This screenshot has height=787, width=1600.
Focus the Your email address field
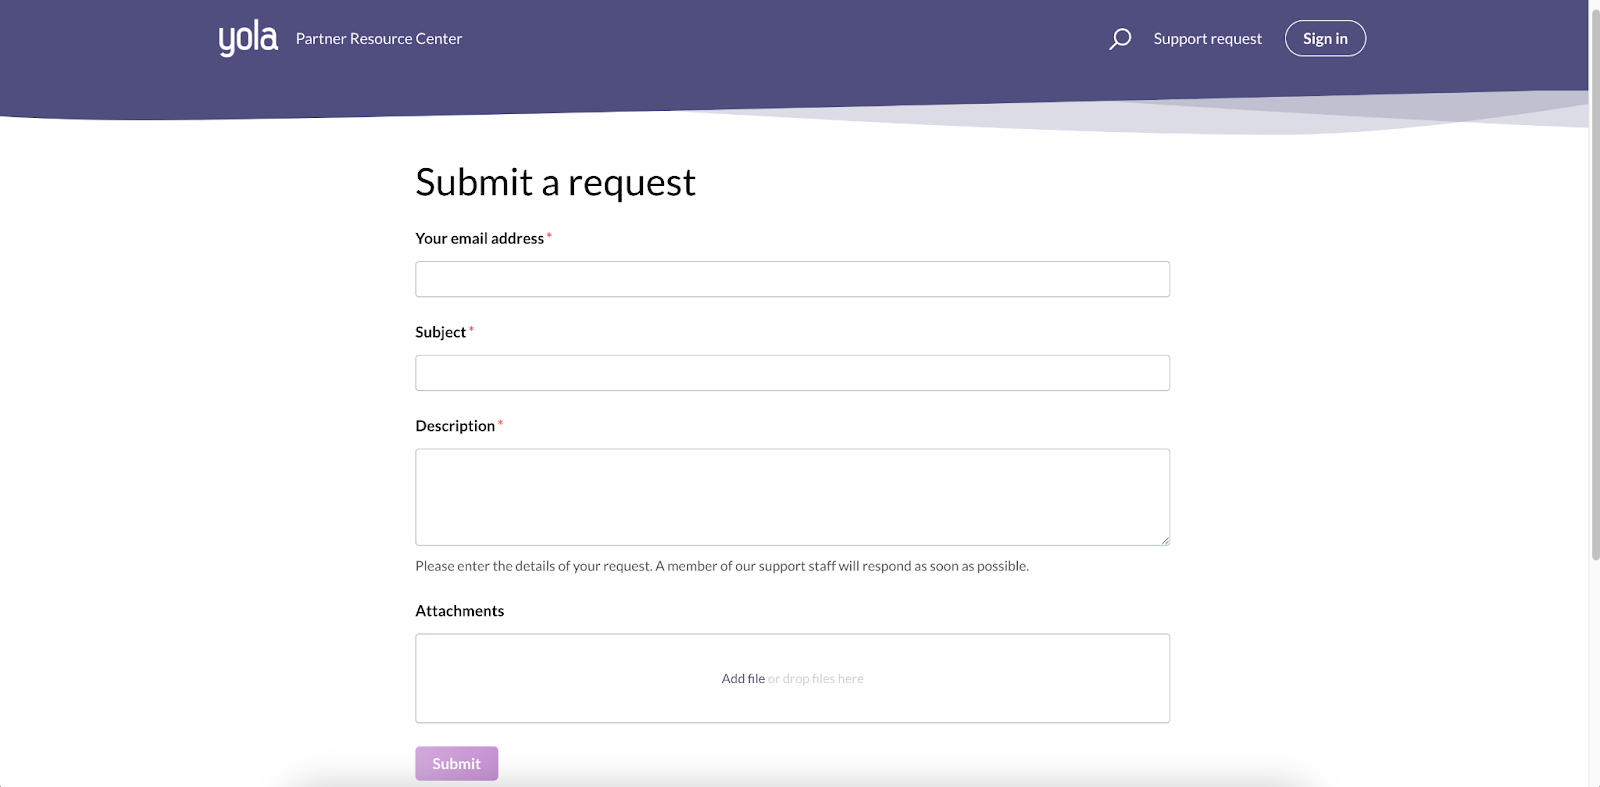click(792, 279)
